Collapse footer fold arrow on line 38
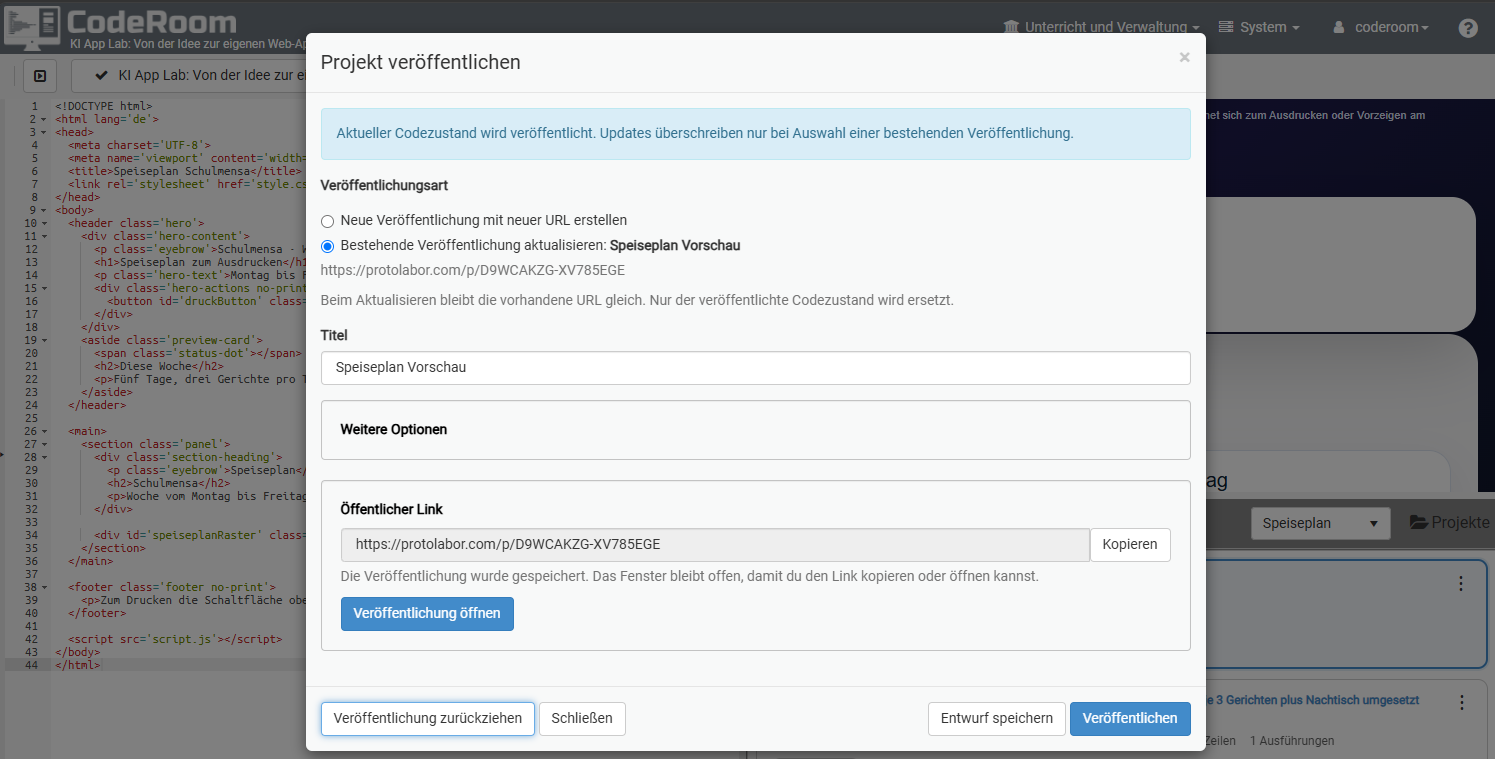This screenshot has height=759, width=1495. pyautogui.click(x=46, y=587)
